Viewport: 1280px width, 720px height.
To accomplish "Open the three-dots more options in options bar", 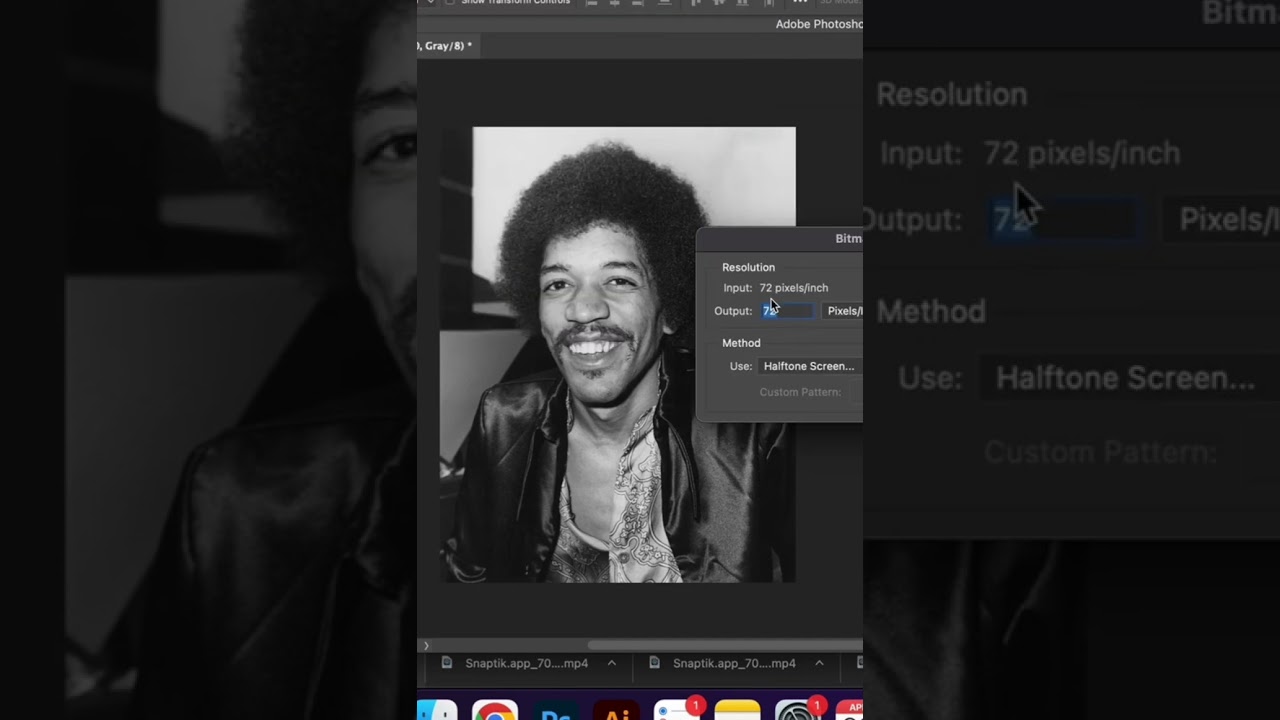I will click(x=799, y=3).
